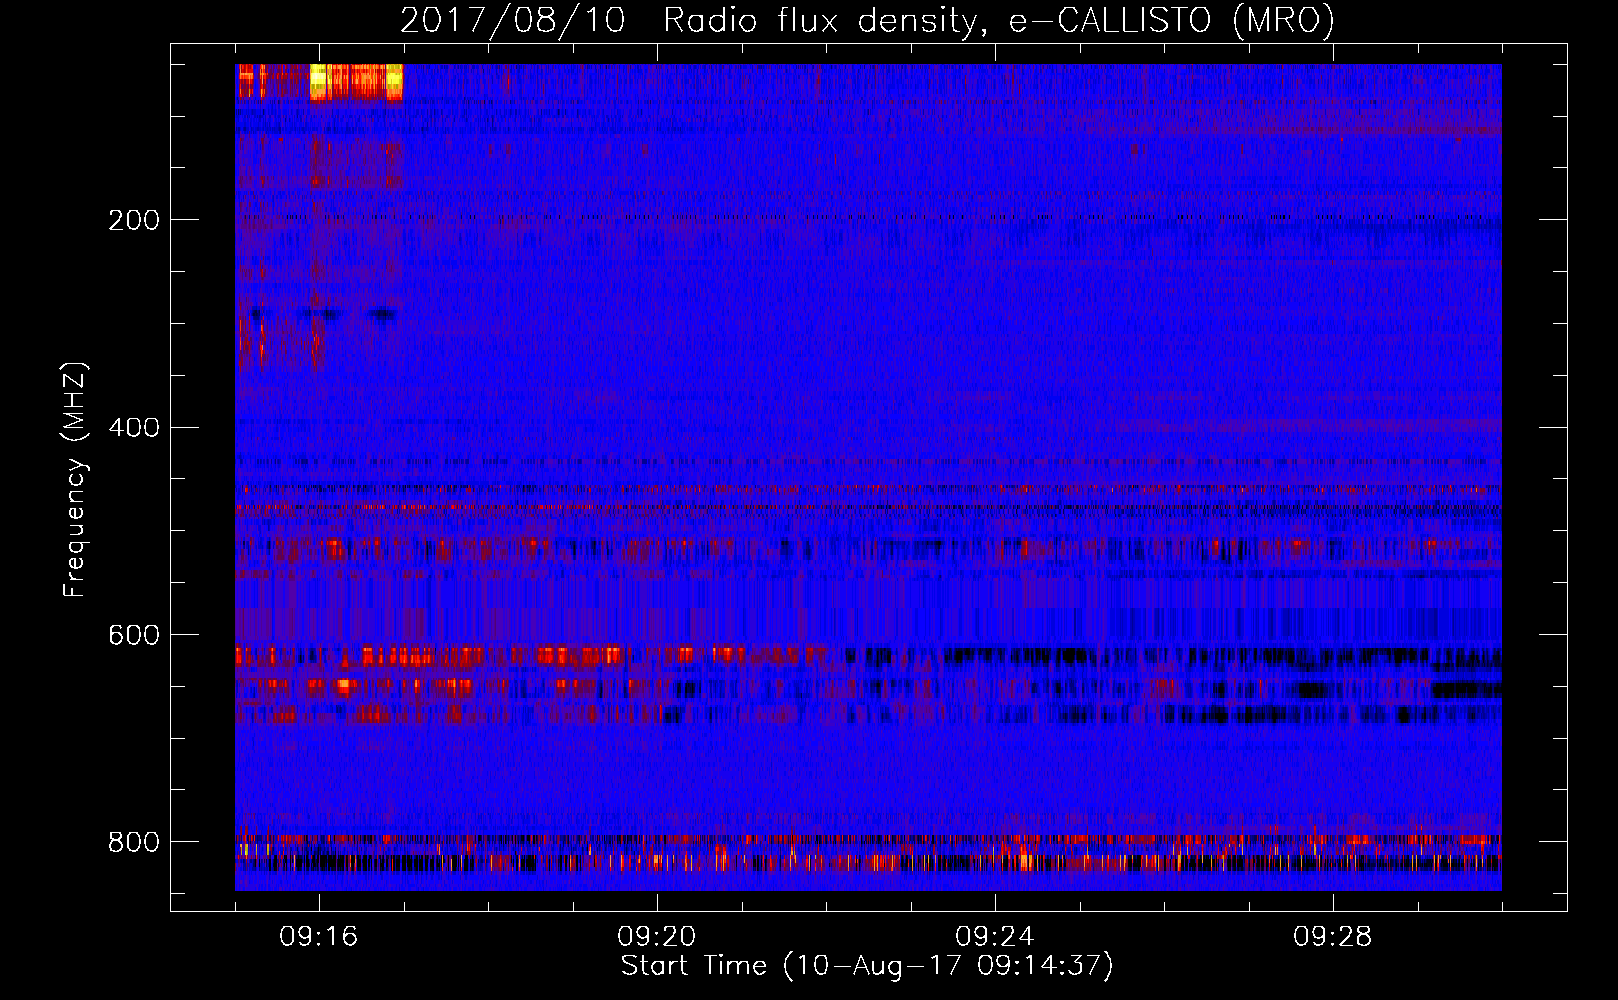Image resolution: width=1618 pixels, height=1000 pixels.
Task: Click the 800 frequency tick label
Action: [134, 842]
